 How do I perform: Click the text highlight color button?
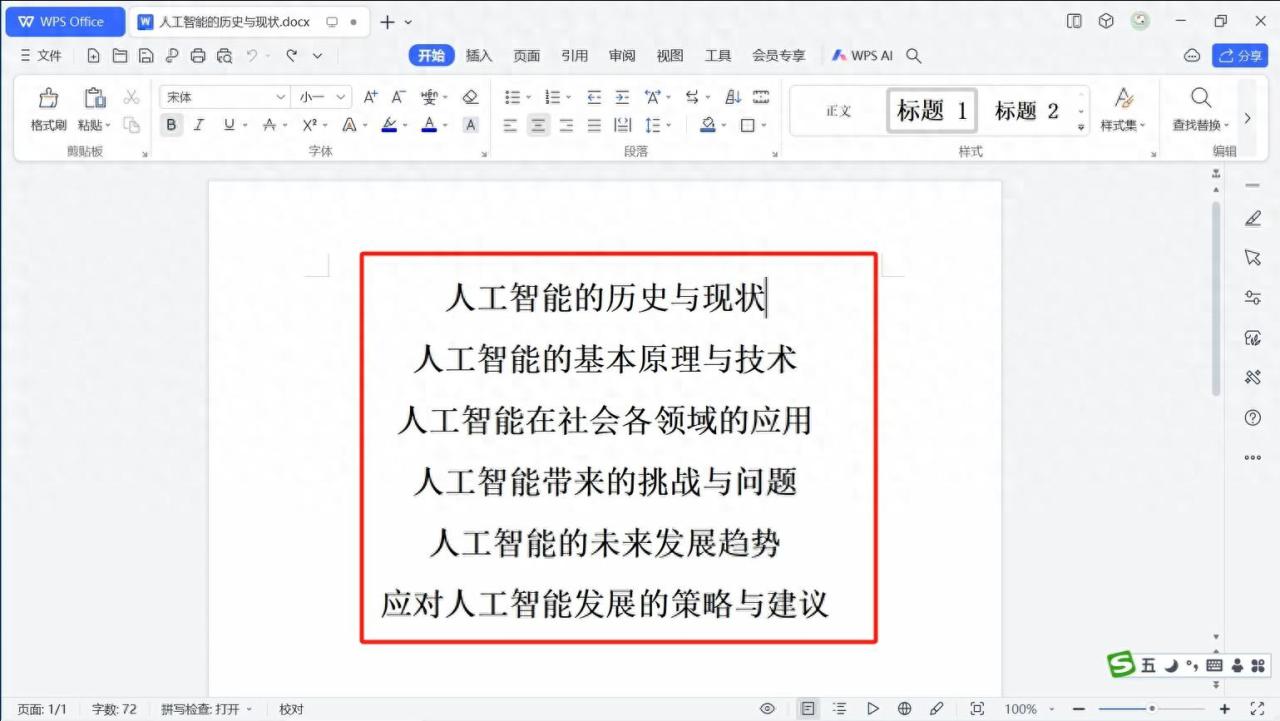coord(389,125)
